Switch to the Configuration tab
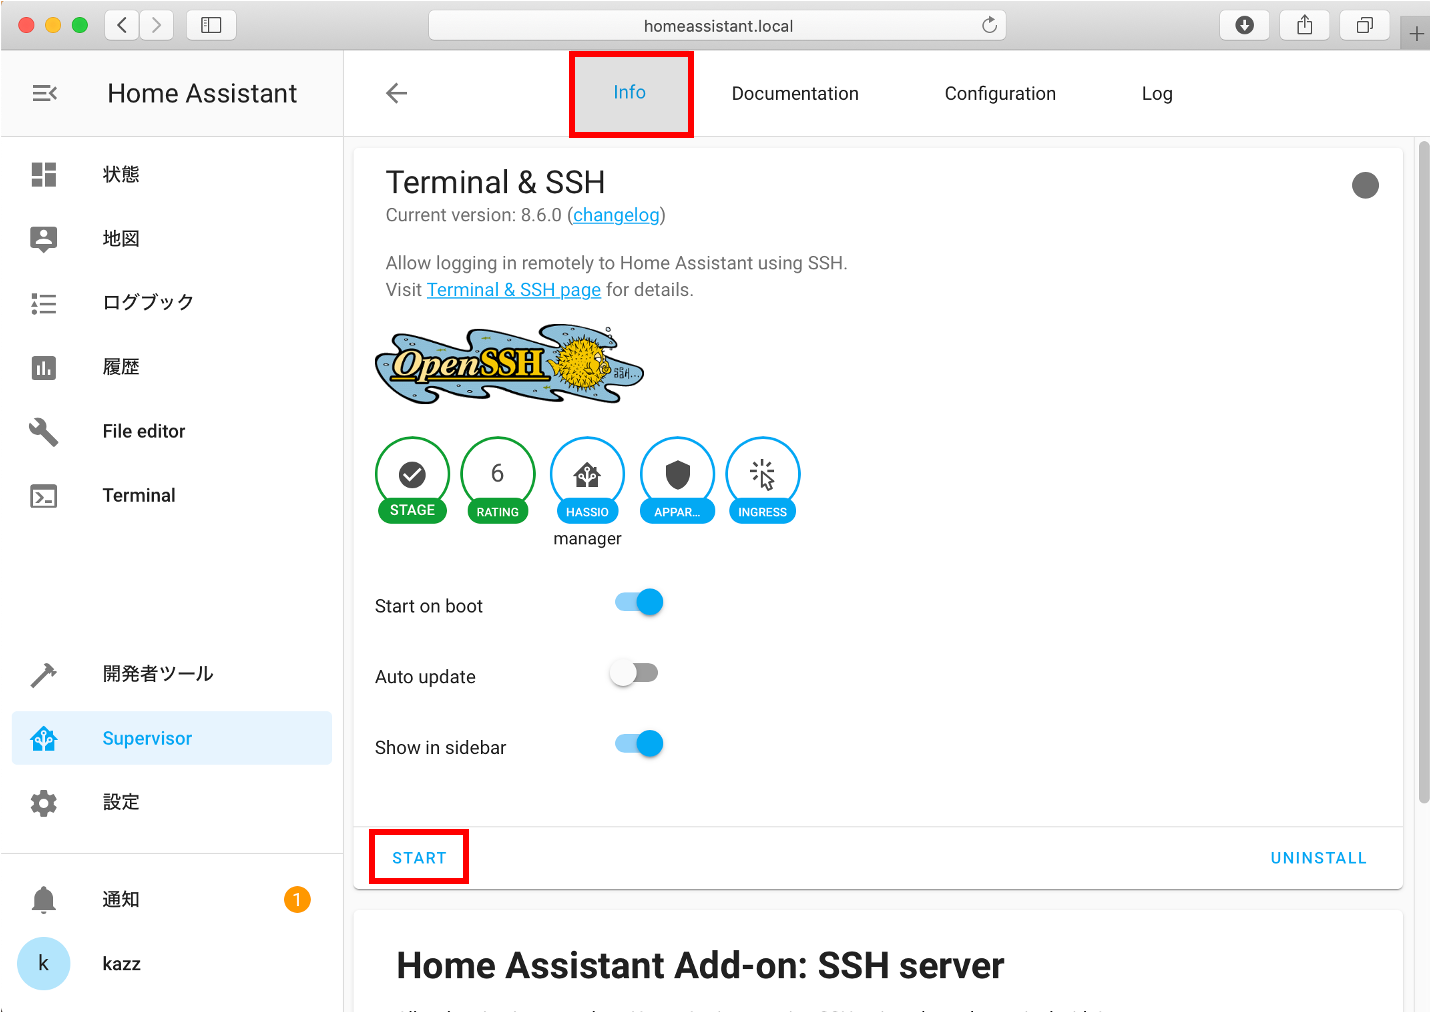1430x1012 pixels. [x=1000, y=93]
